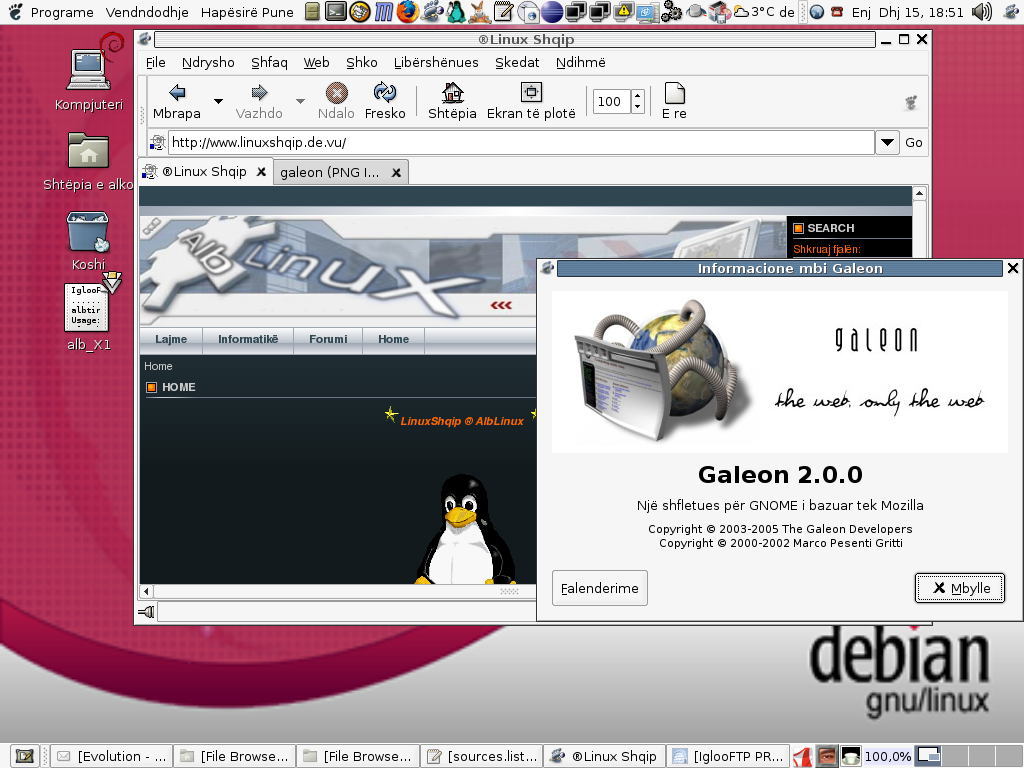Enable fullscreen with Ekran të plotë
1024x768 pixels.
531,92
